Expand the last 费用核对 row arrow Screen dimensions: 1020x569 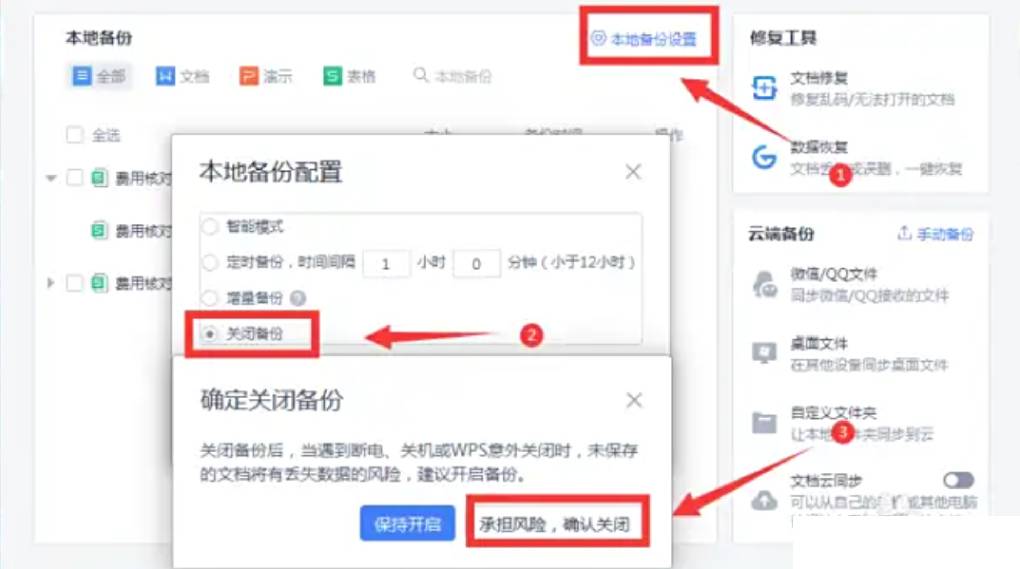point(51,283)
